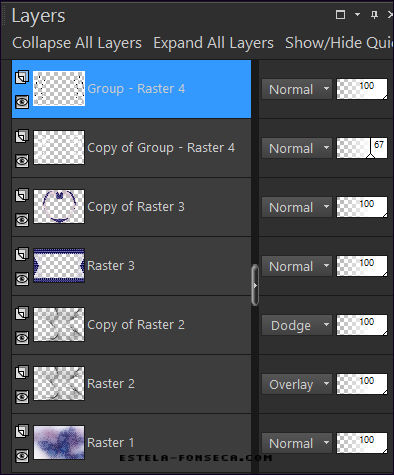Click layer type icon for Raster 1

point(22,431)
